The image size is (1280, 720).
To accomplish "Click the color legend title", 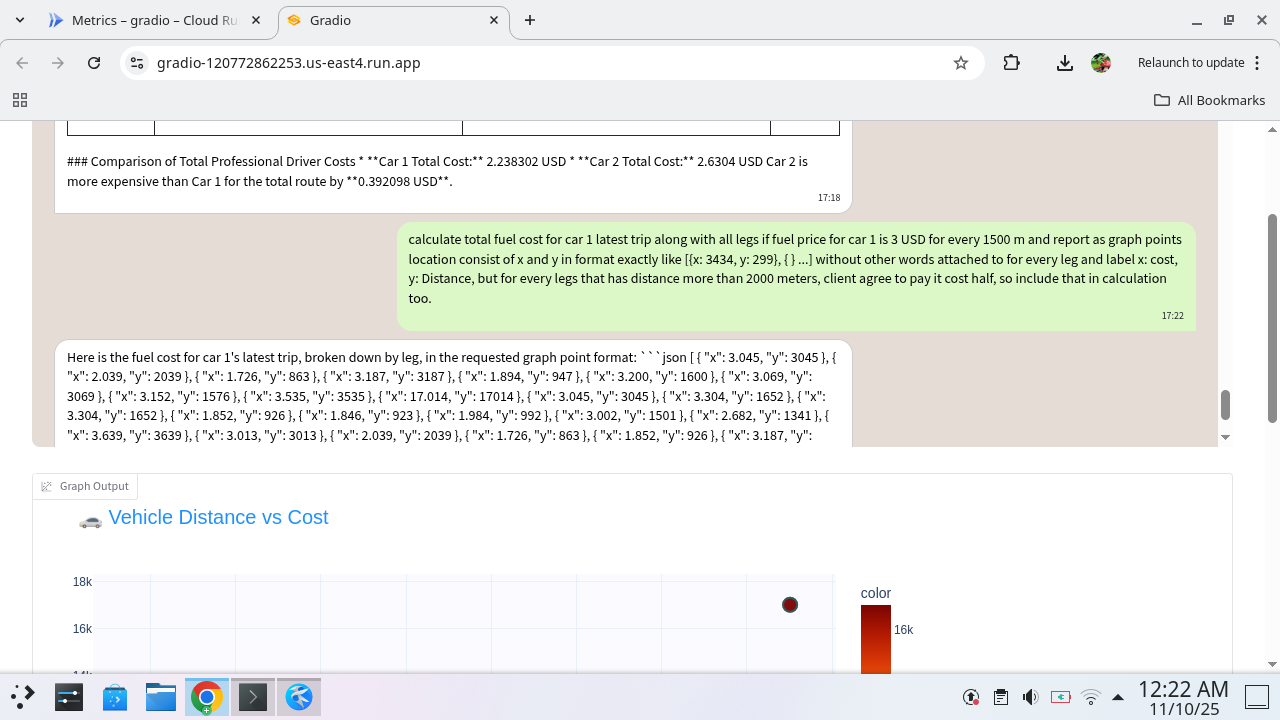I will (x=876, y=593).
